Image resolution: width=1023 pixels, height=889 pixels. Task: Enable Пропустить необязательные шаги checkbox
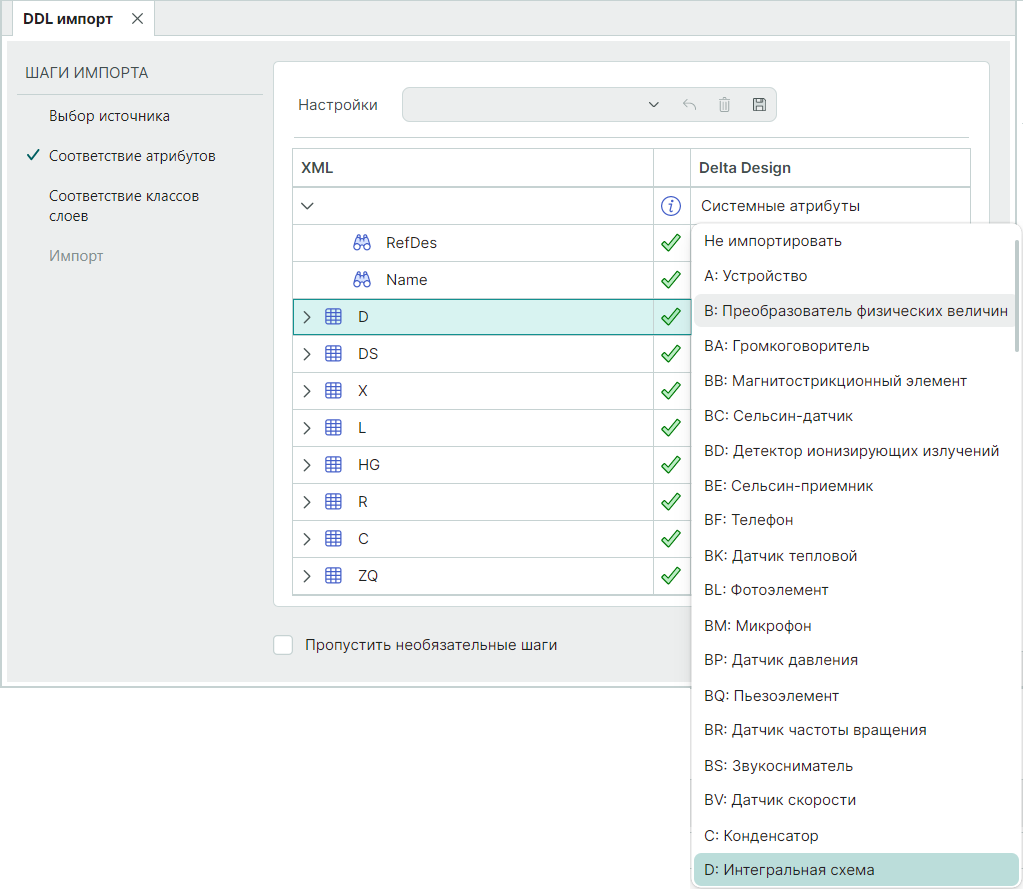[x=283, y=645]
